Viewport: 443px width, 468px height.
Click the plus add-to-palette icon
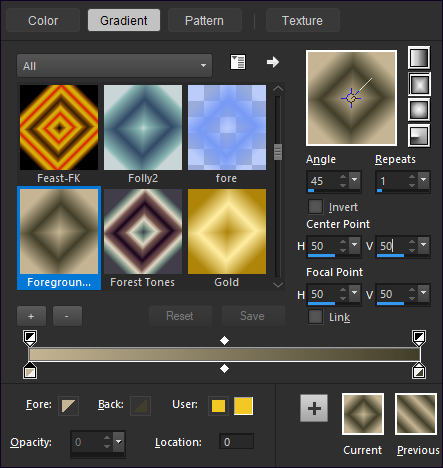pyautogui.click(x=314, y=408)
